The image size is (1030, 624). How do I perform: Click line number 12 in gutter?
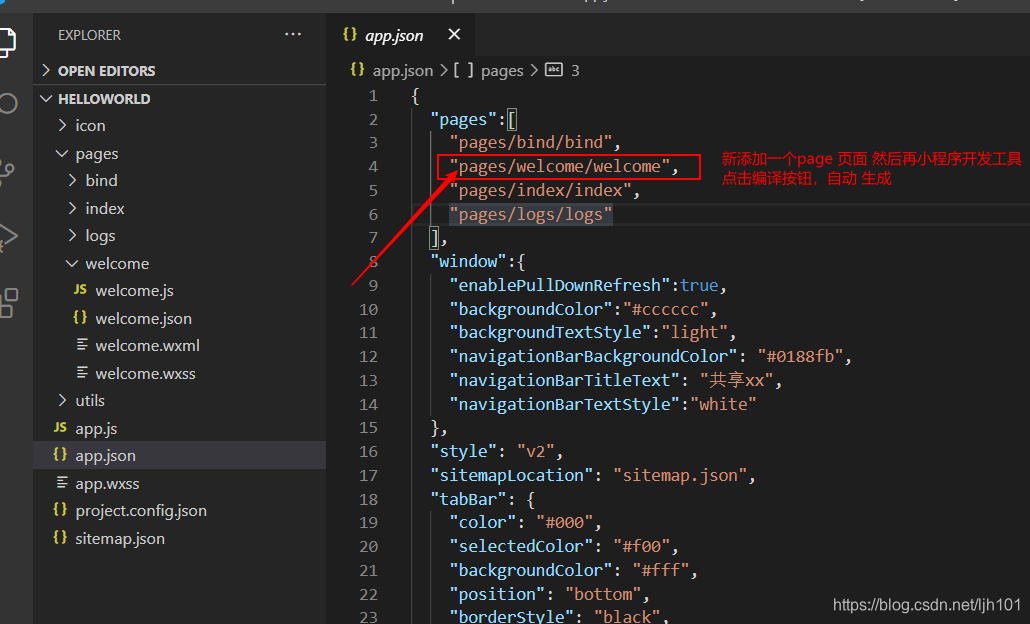pos(369,357)
